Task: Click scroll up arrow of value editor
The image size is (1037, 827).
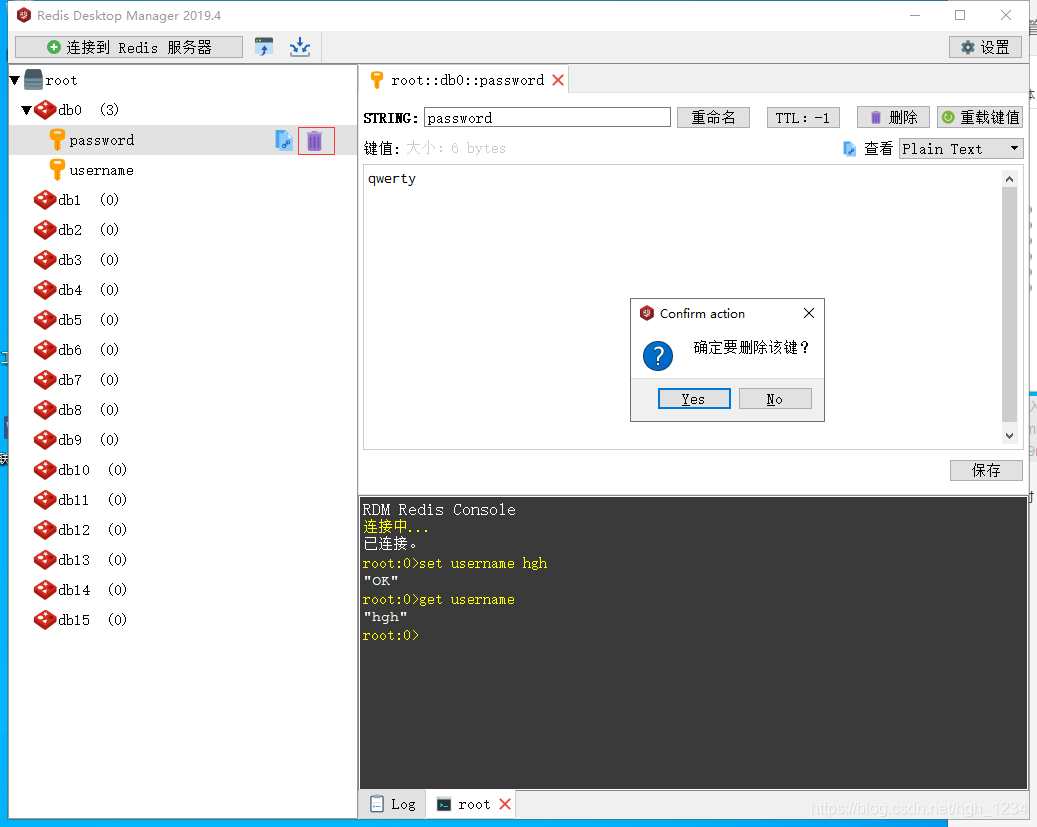Action: pyautogui.click(x=1009, y=179)
